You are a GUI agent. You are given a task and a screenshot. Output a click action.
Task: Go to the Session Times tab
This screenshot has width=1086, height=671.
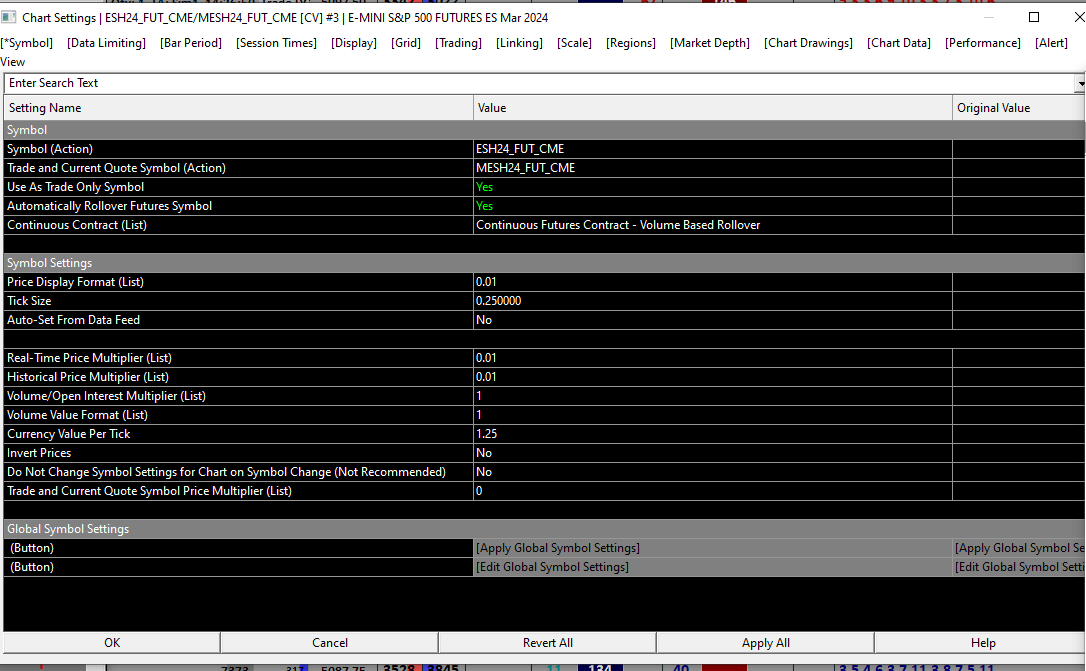click(x=276, y=43)
